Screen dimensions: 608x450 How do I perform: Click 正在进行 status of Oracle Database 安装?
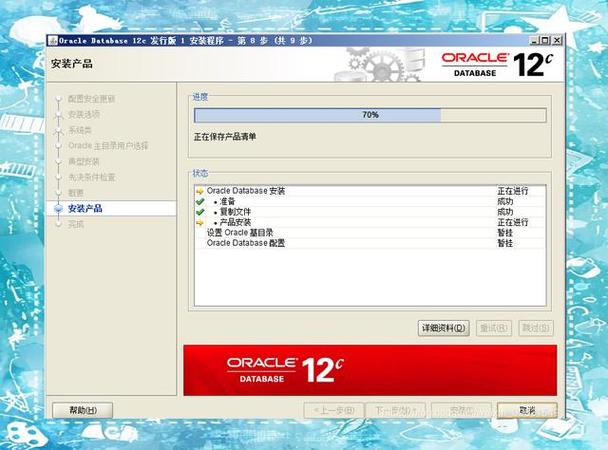[x=513, y=191]
